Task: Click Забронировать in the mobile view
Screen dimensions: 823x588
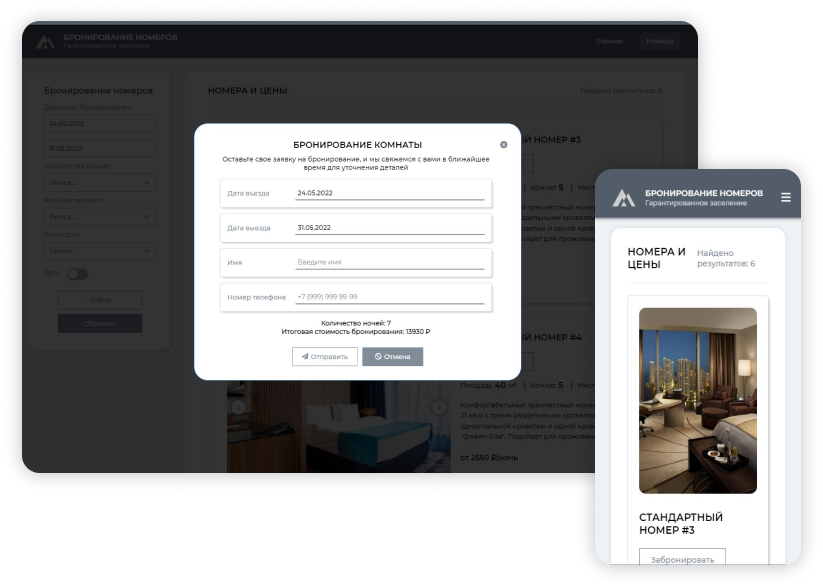Action: (x=682, y=558)
